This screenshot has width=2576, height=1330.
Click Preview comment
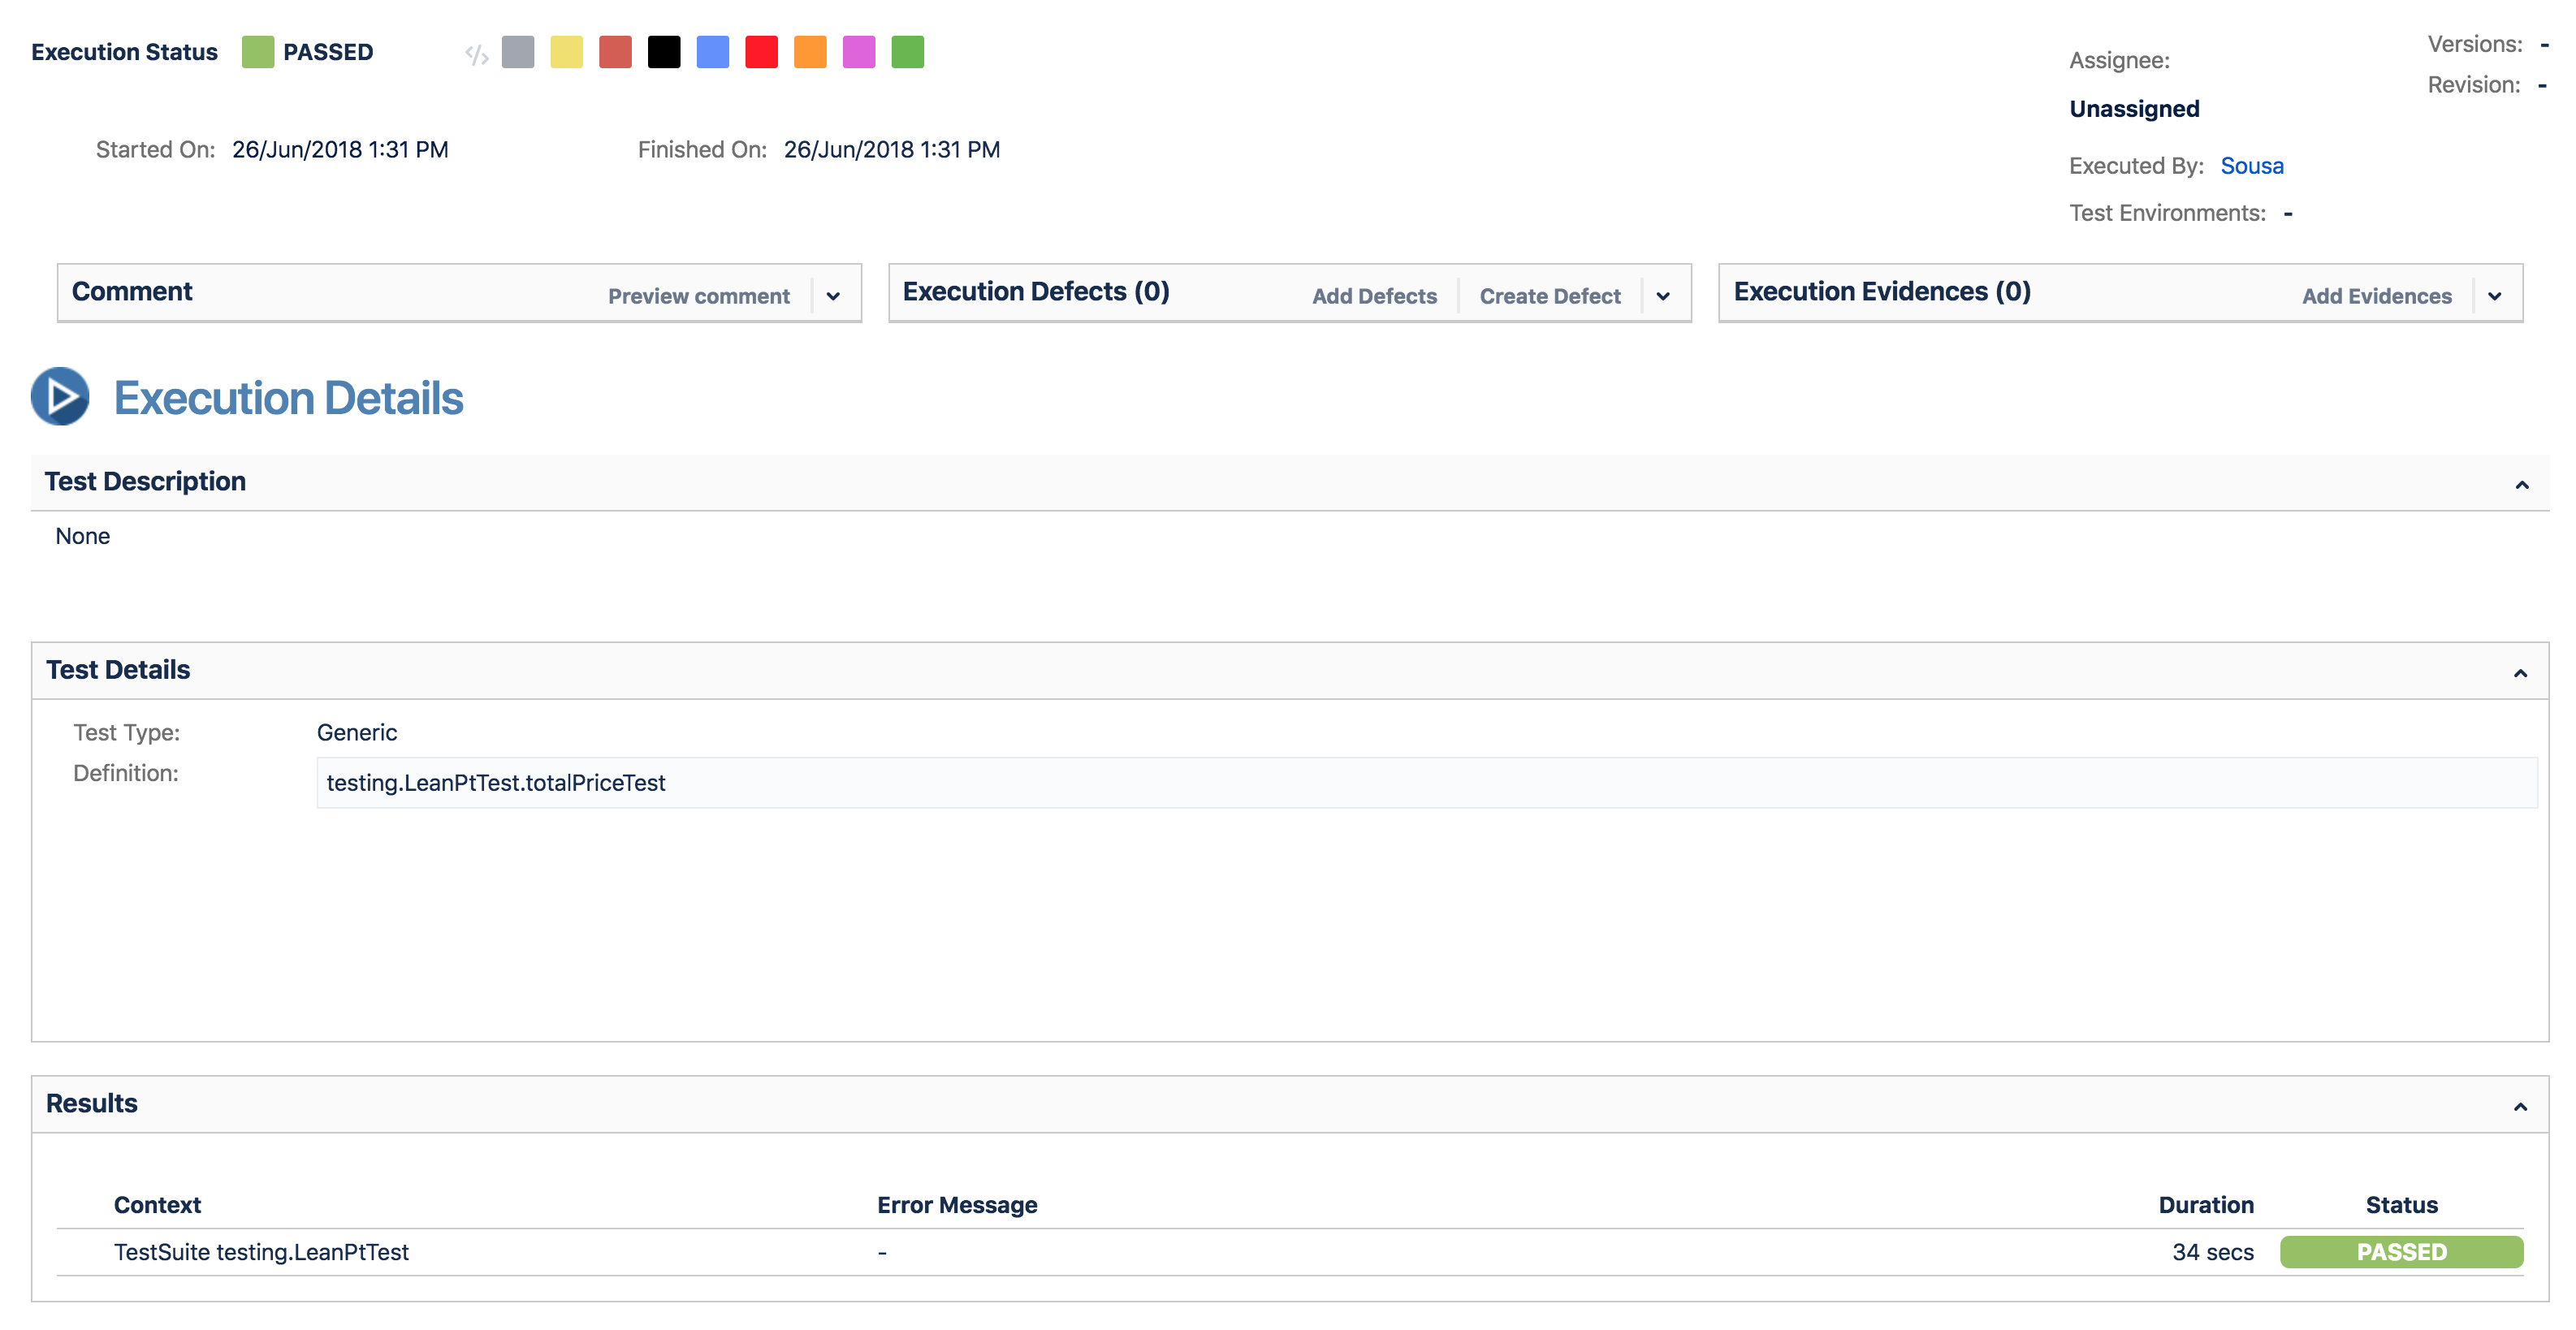[699, 296]
